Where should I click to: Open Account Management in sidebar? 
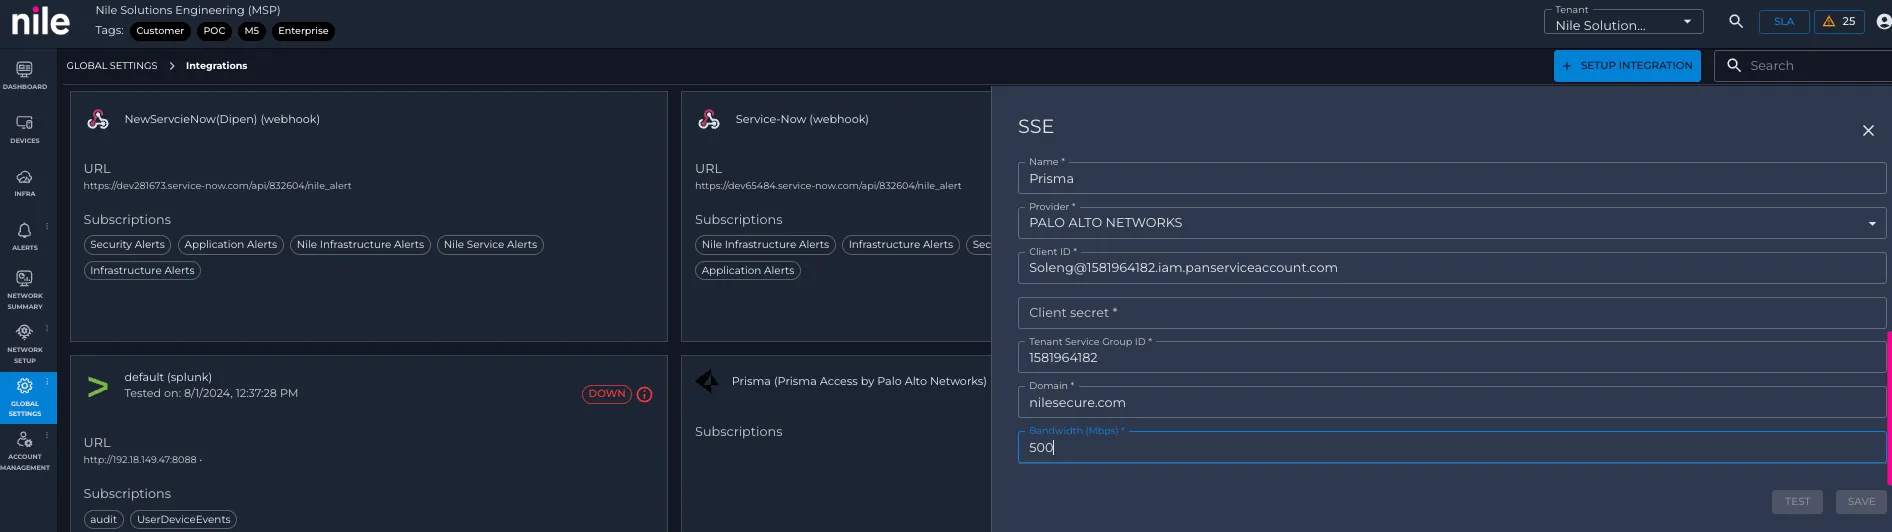[24, 451]
